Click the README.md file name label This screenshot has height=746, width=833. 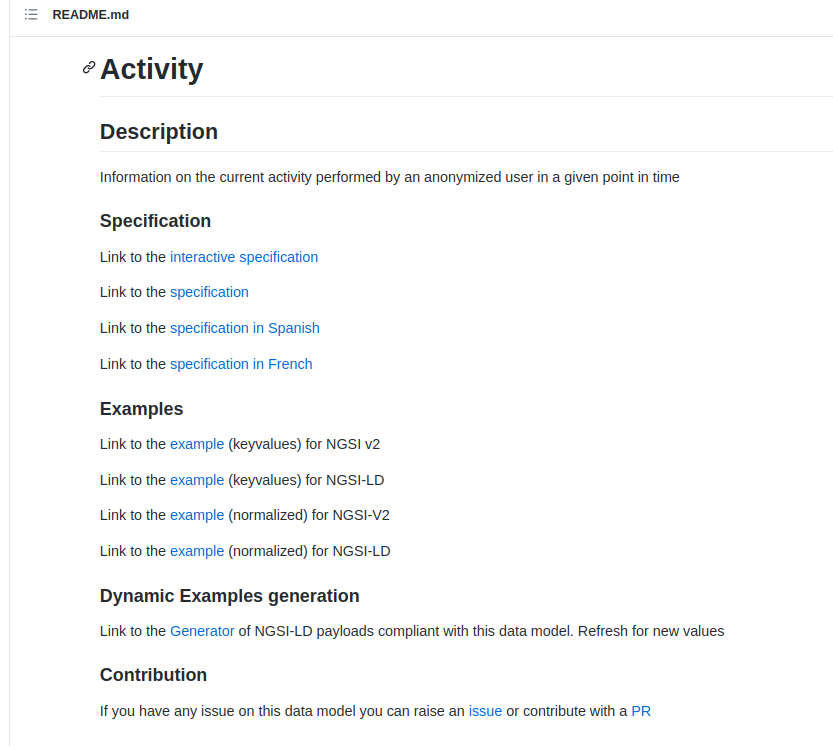(x=91, y=15)
